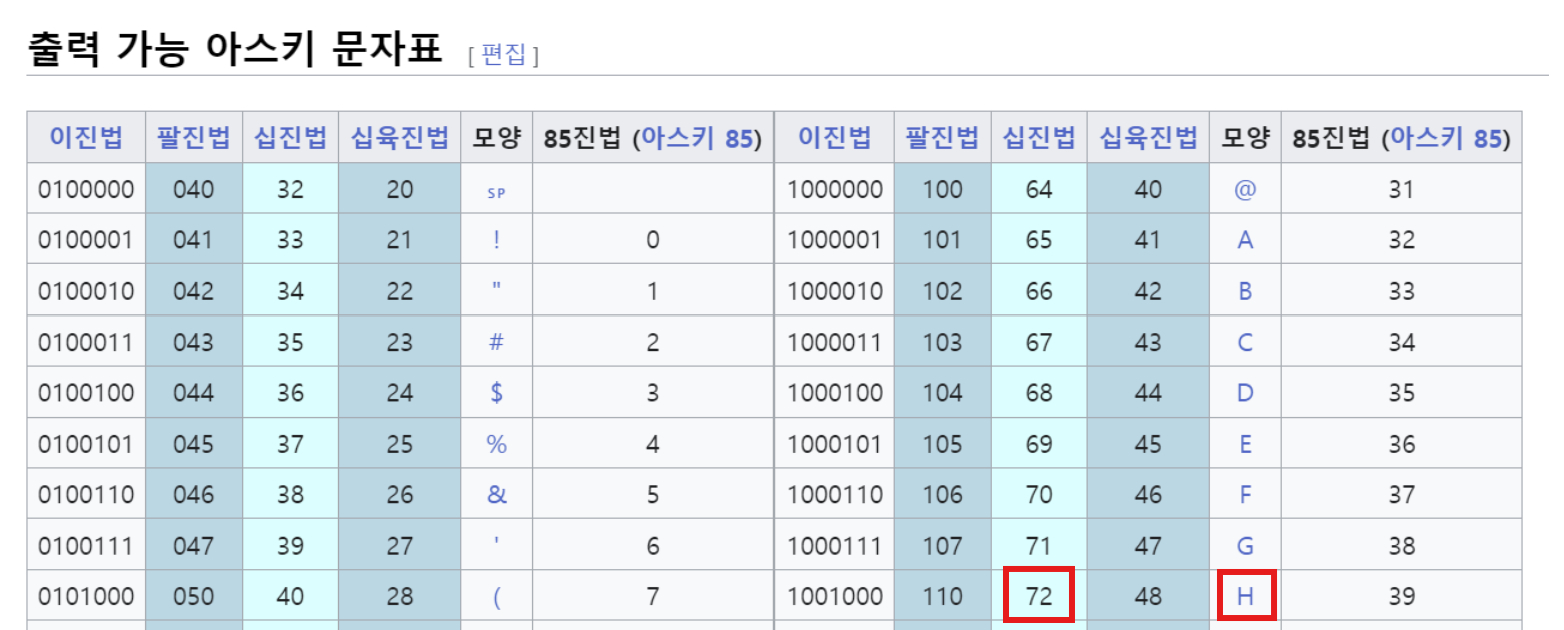Viewport: 1564px width, 630px height.
Task: Open the letter G link
Action: 1245,546
